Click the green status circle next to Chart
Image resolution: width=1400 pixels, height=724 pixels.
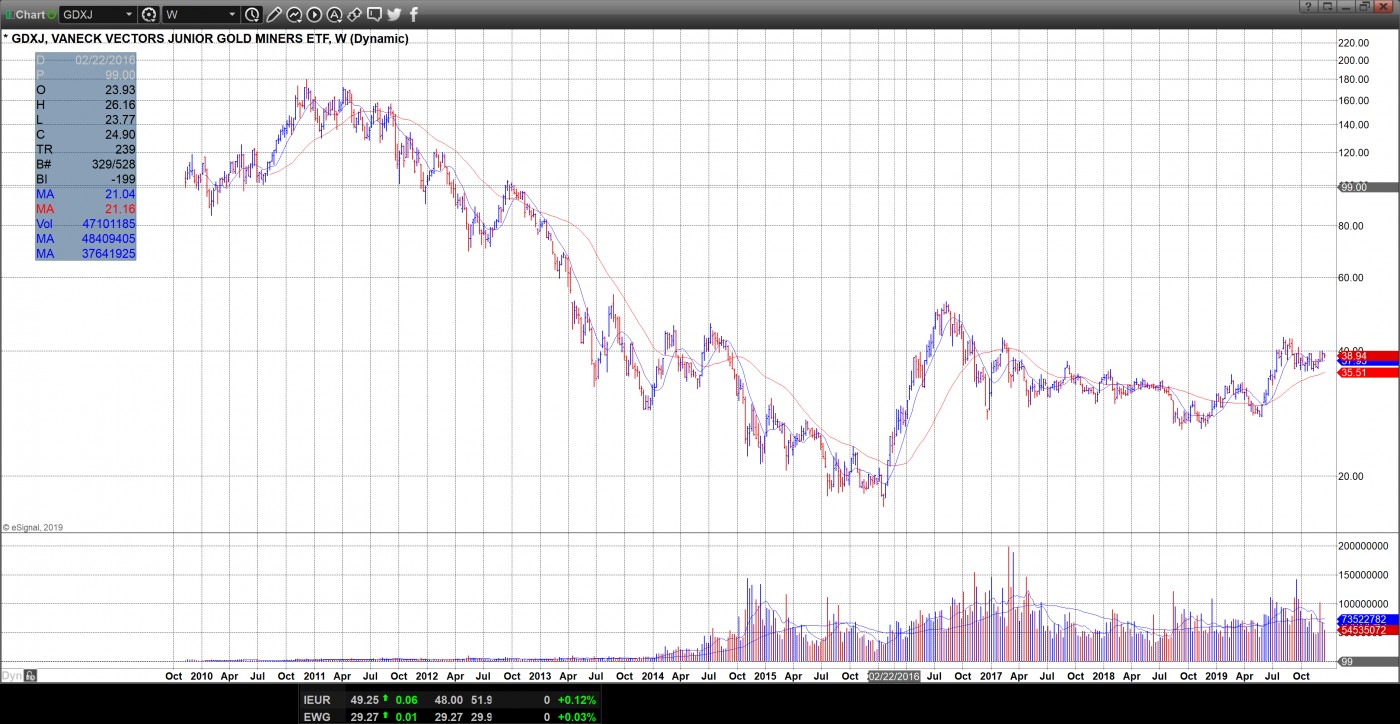tap(51, 15)
